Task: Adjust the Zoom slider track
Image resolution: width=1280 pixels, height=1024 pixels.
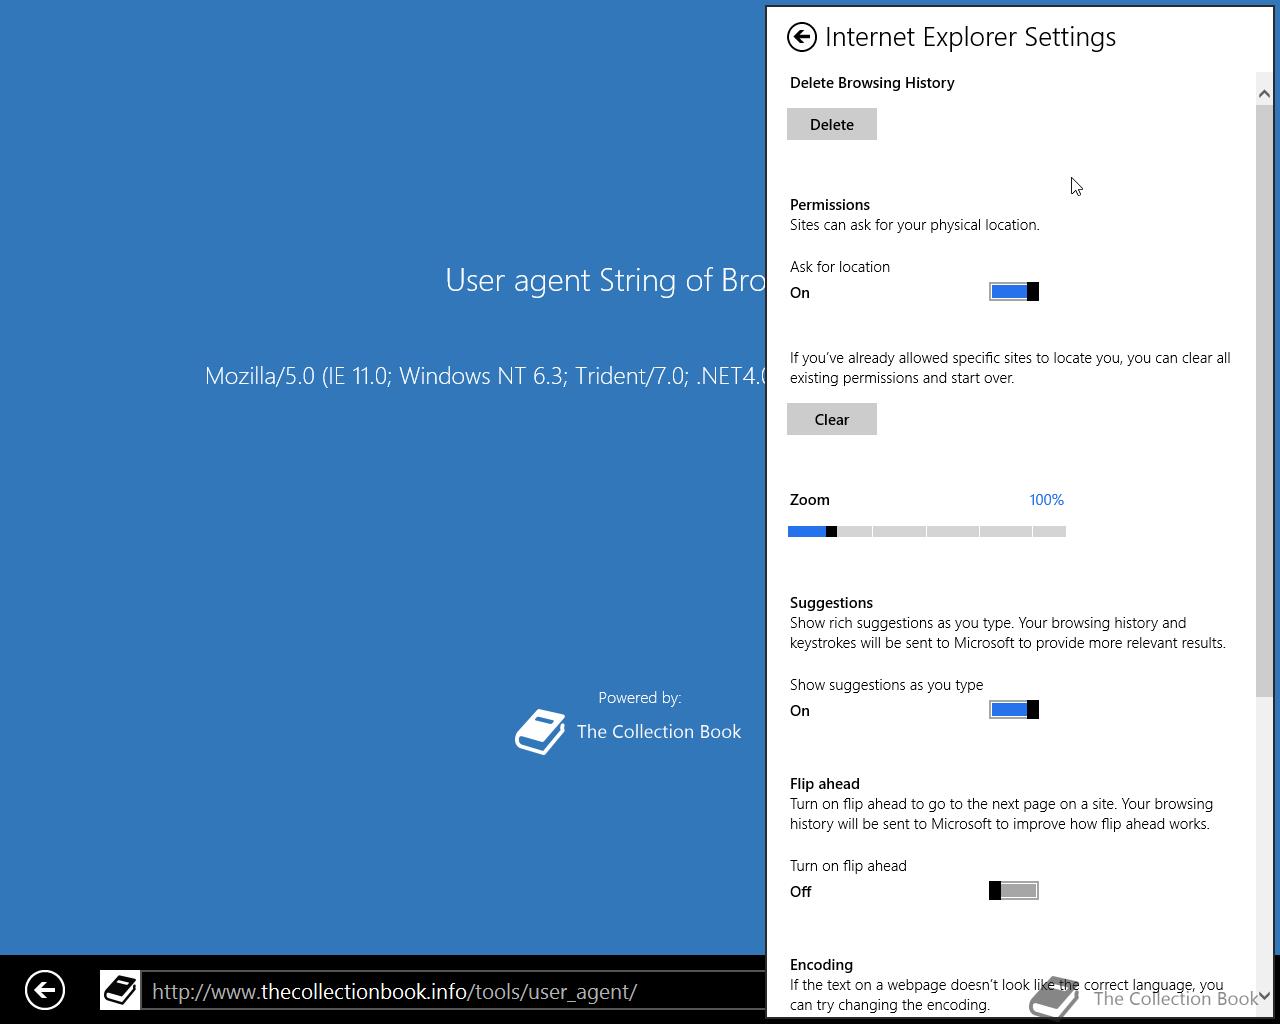Action: tap(927, 531)
